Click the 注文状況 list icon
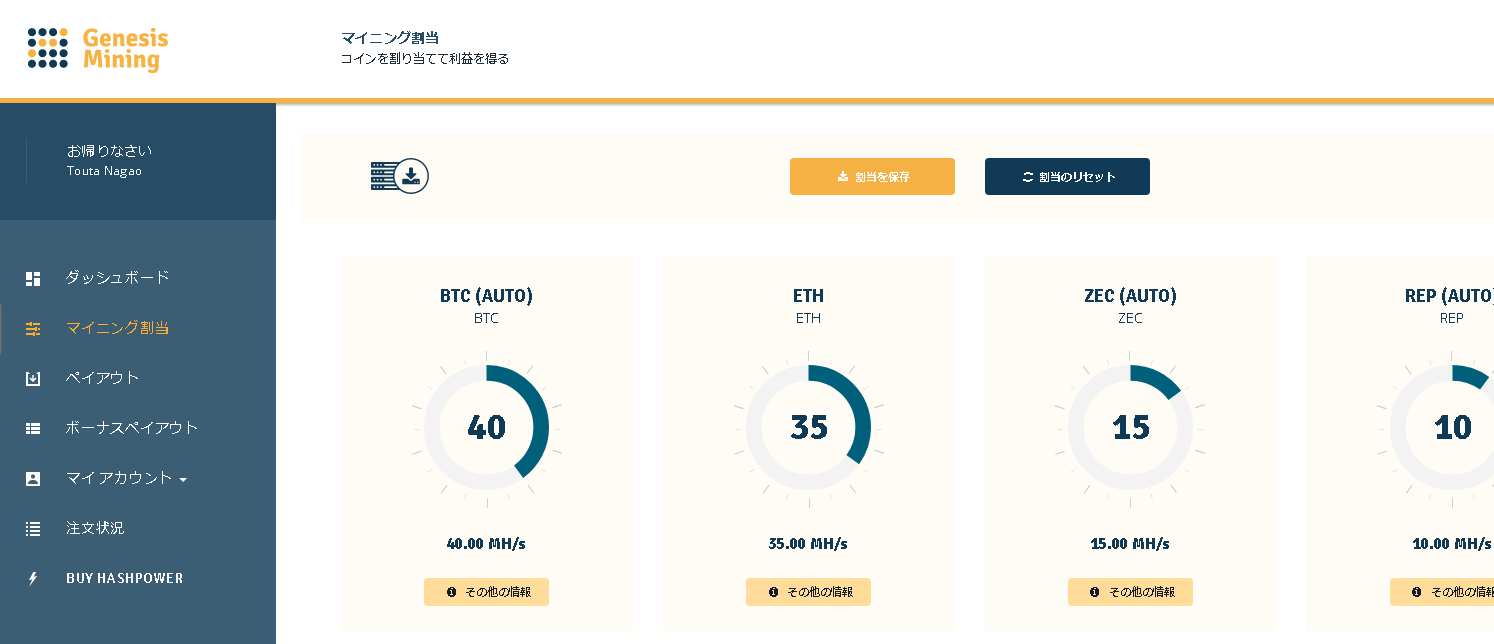The height and width of the screenshot is (644, 1494). pos(33,528)
